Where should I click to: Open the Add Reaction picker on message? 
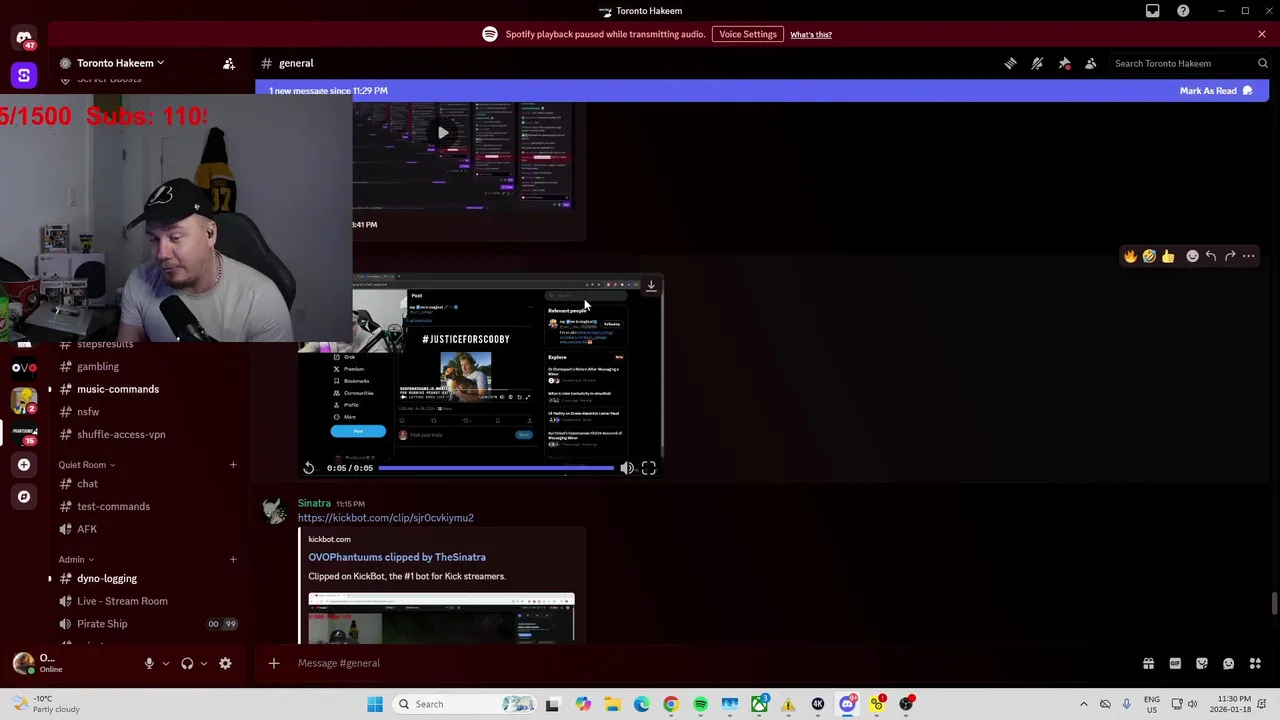click(x=1192, y=257)
